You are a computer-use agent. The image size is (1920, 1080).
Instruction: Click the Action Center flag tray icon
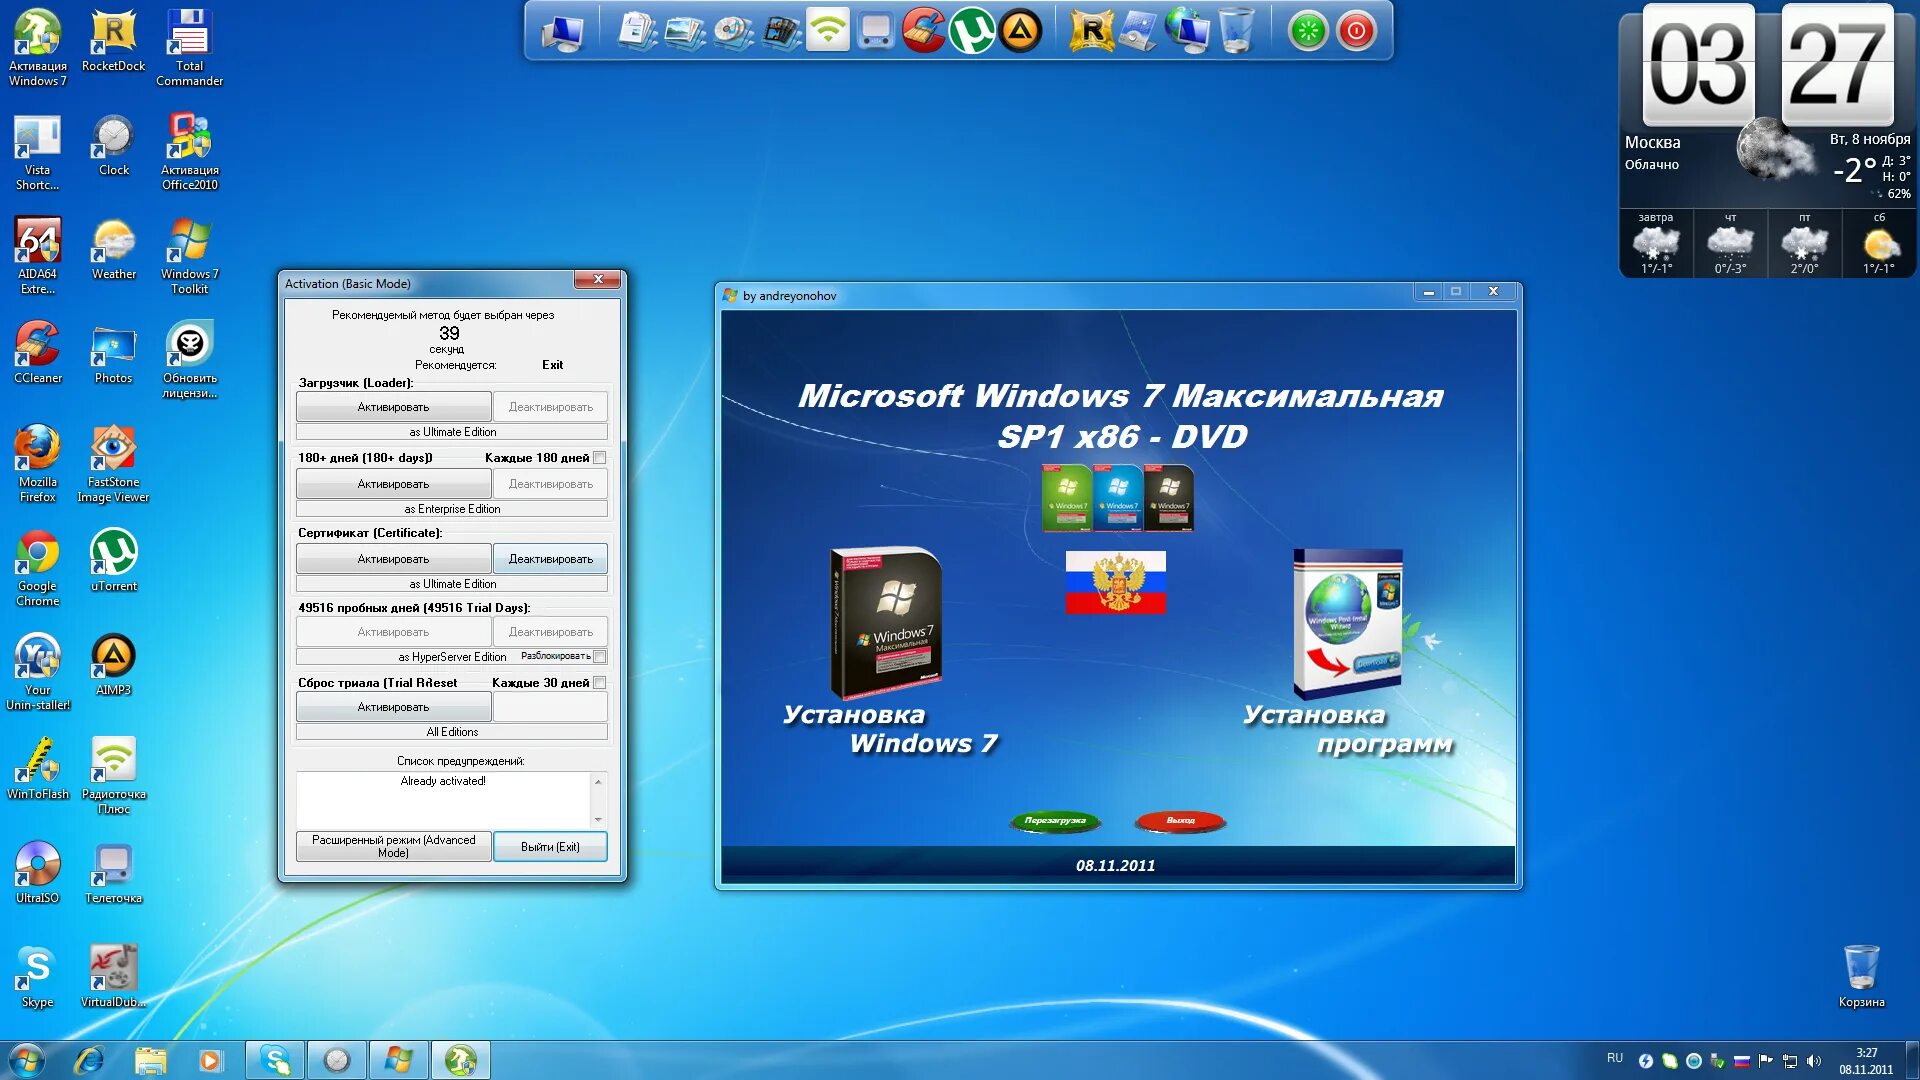[1766, 1061]
